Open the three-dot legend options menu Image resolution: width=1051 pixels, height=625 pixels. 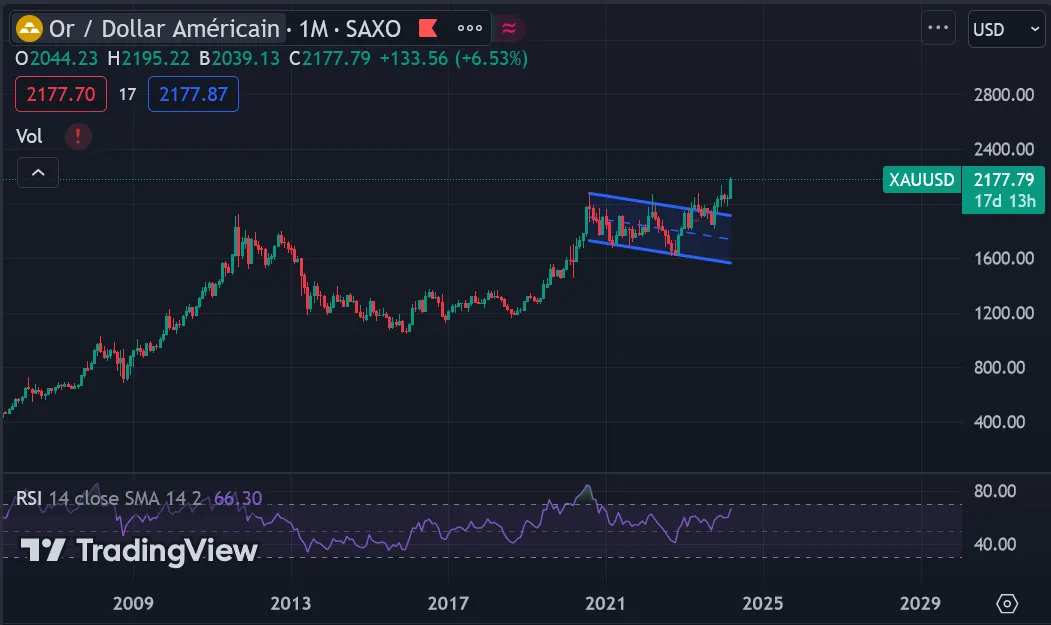[x=470, y=28]
